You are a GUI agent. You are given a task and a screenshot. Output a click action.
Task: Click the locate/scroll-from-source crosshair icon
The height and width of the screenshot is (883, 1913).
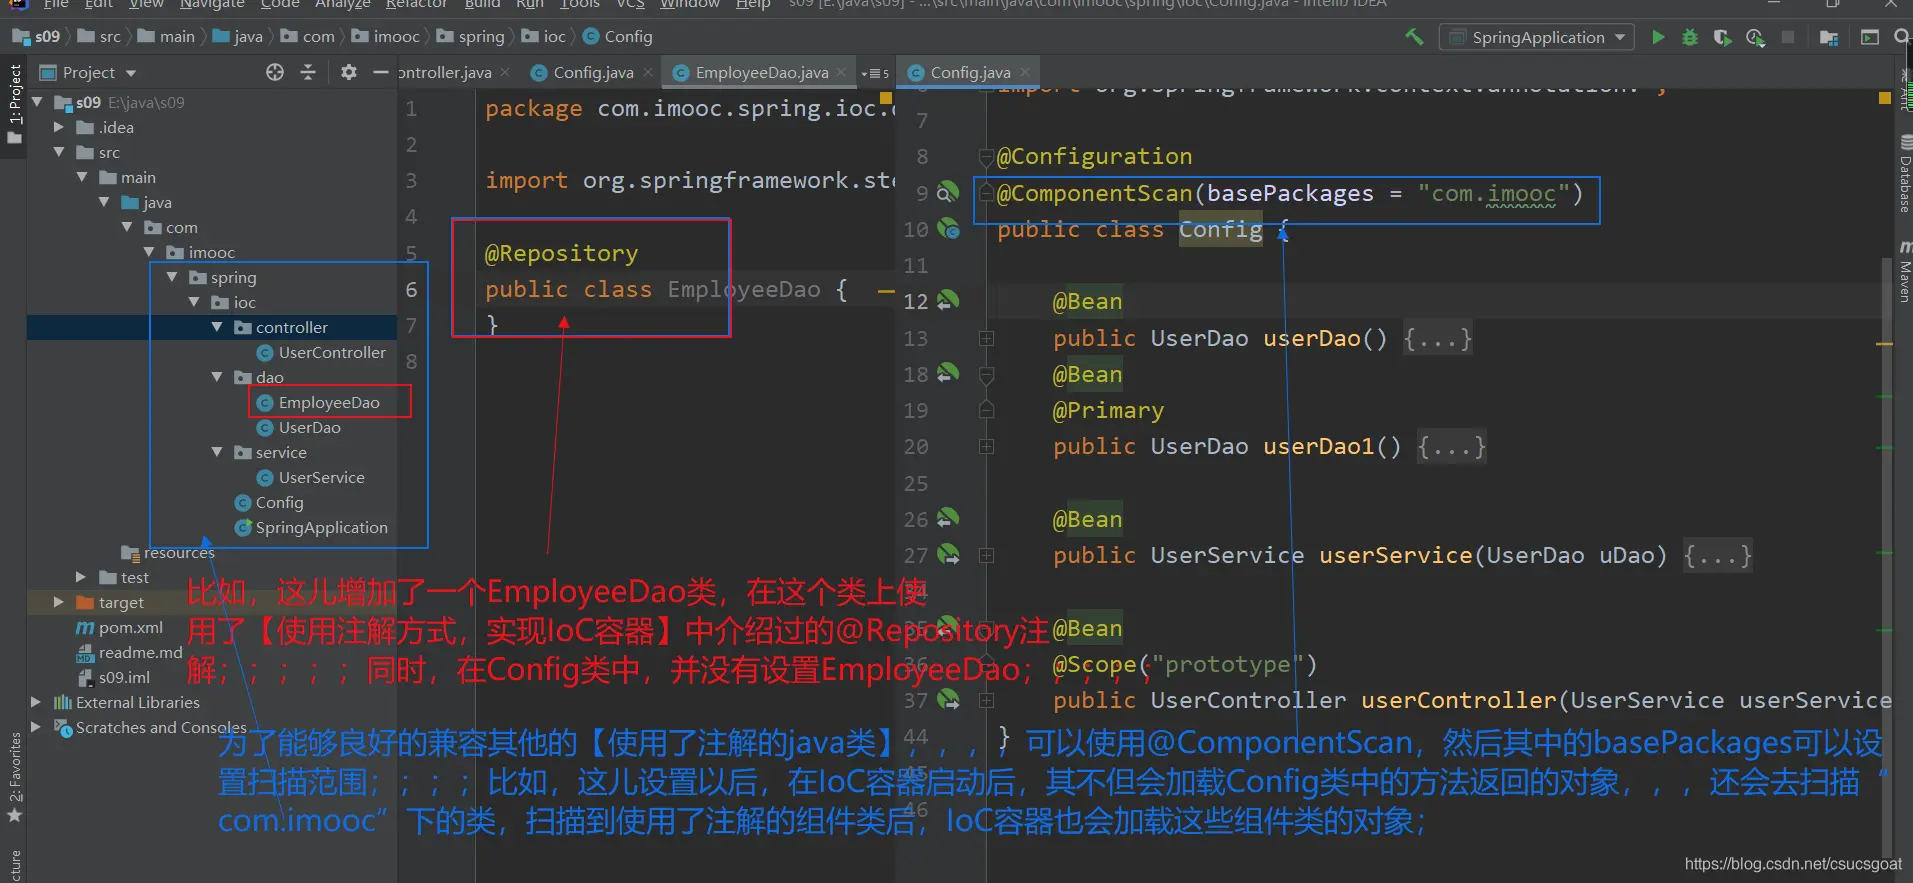point(275,72)
